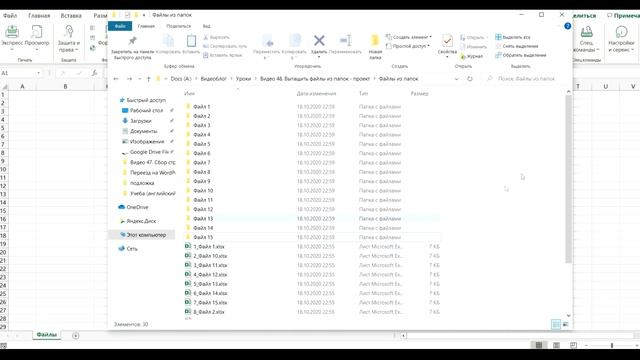Select file 5_Файл 13.xlsx

(210, 284)
